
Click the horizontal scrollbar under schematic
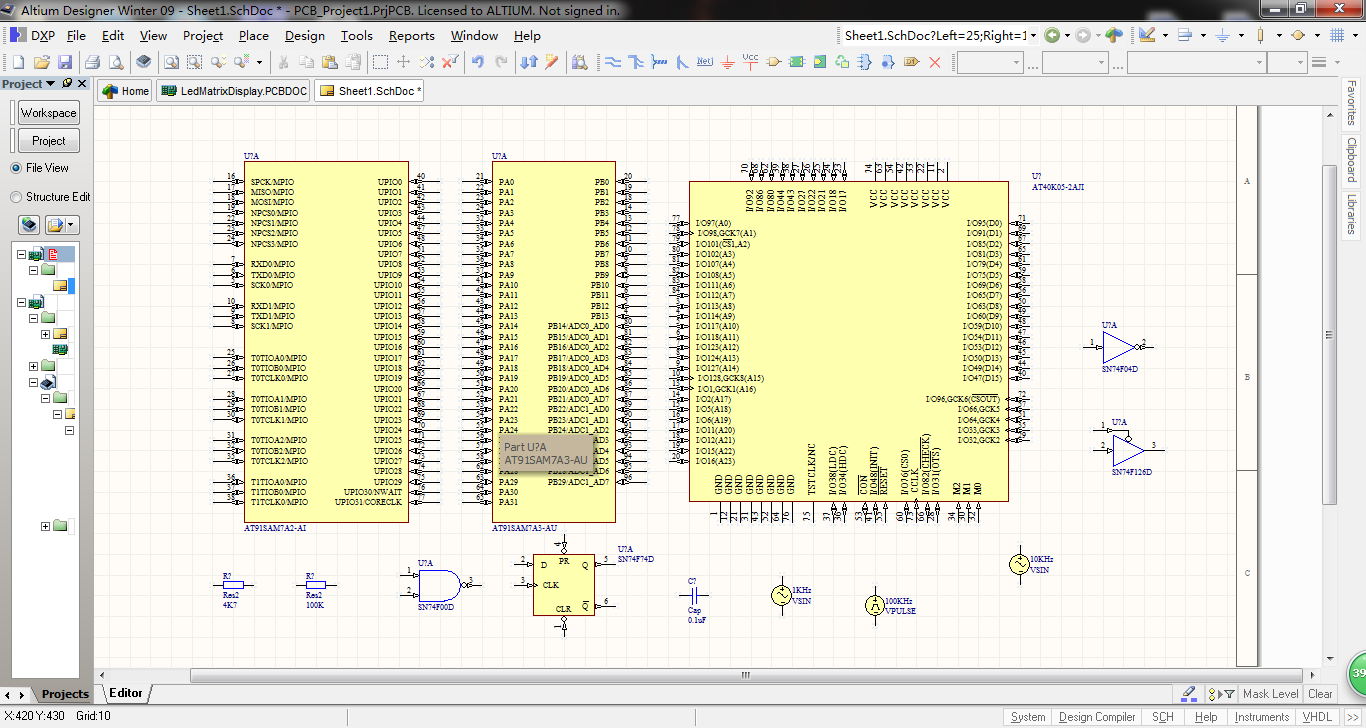745,676
